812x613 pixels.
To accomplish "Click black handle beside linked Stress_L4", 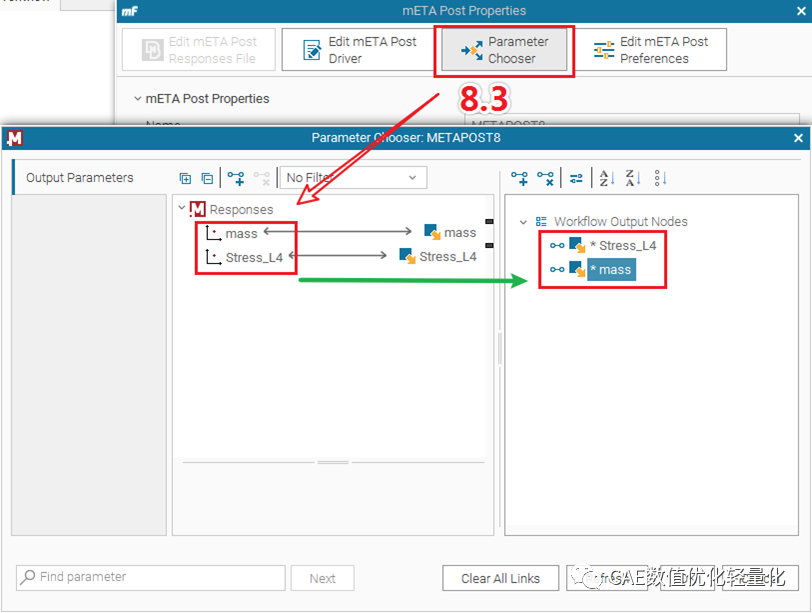I will click(x=489, y=245).
